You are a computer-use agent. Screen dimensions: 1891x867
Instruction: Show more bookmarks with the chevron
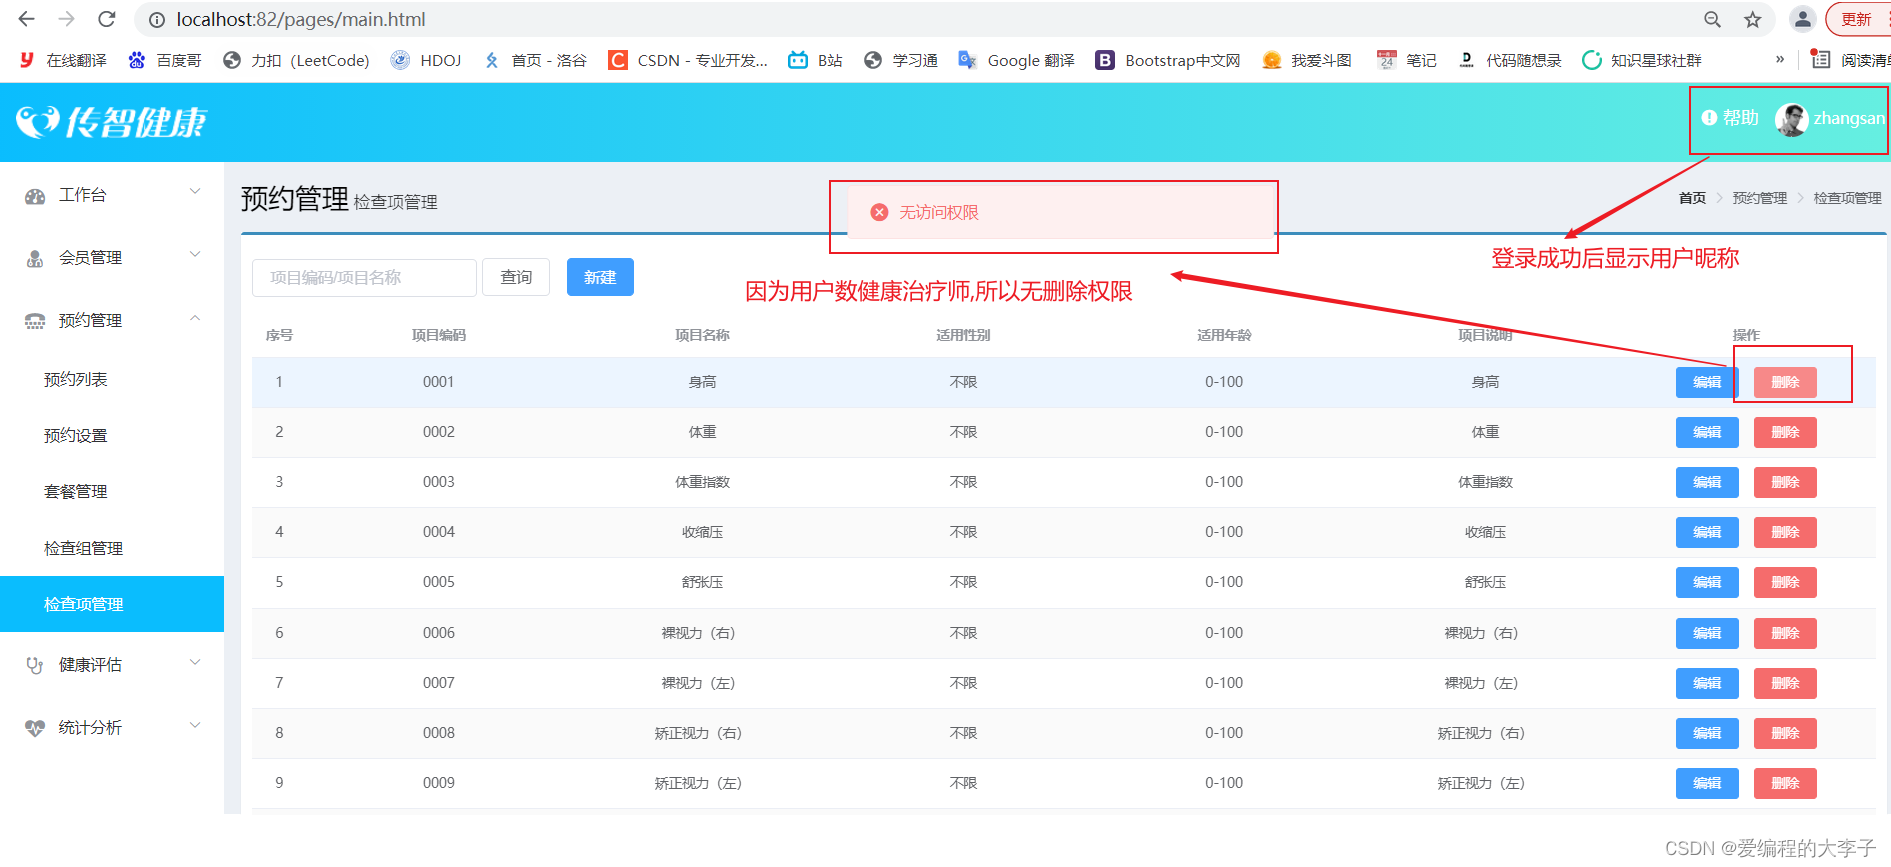point(1780,60)
